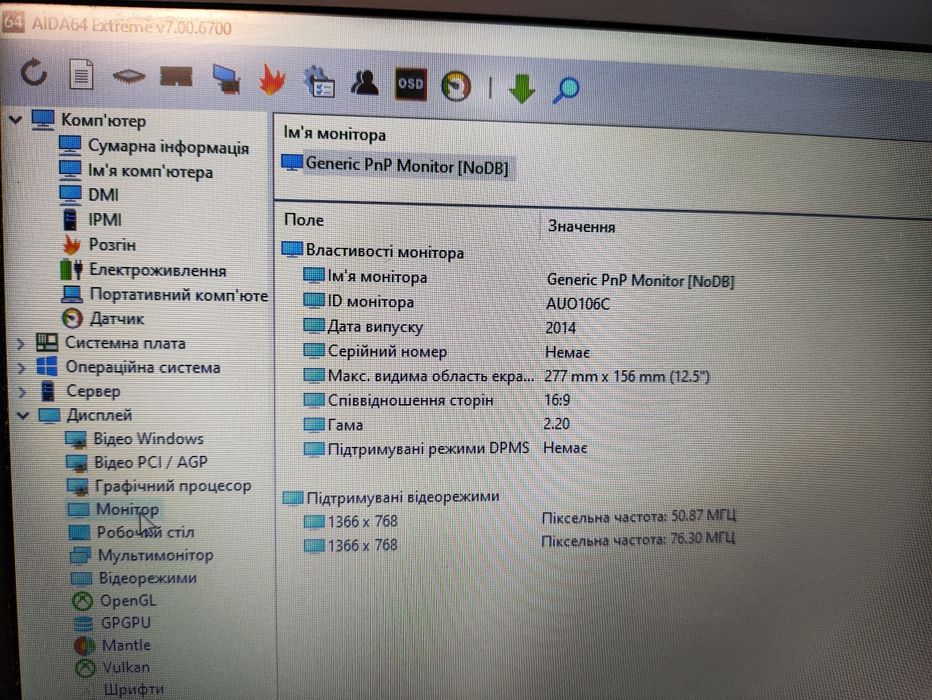Collapse the Дисплей tree node
The image size is (932, 700).
click(23, 415)
